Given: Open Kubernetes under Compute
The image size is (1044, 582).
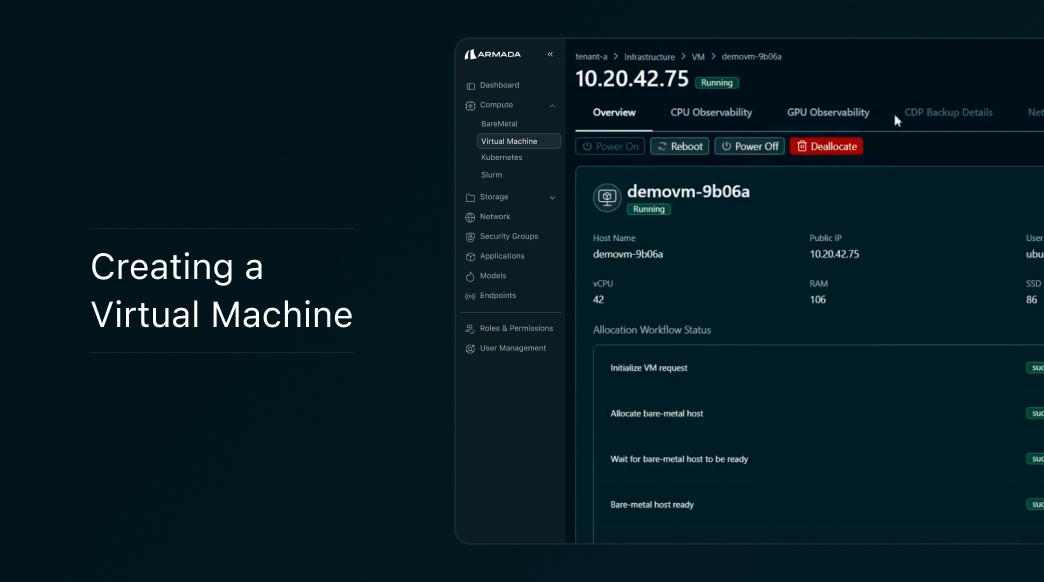Looking at the screenshot, I should (x=501, y=158).
